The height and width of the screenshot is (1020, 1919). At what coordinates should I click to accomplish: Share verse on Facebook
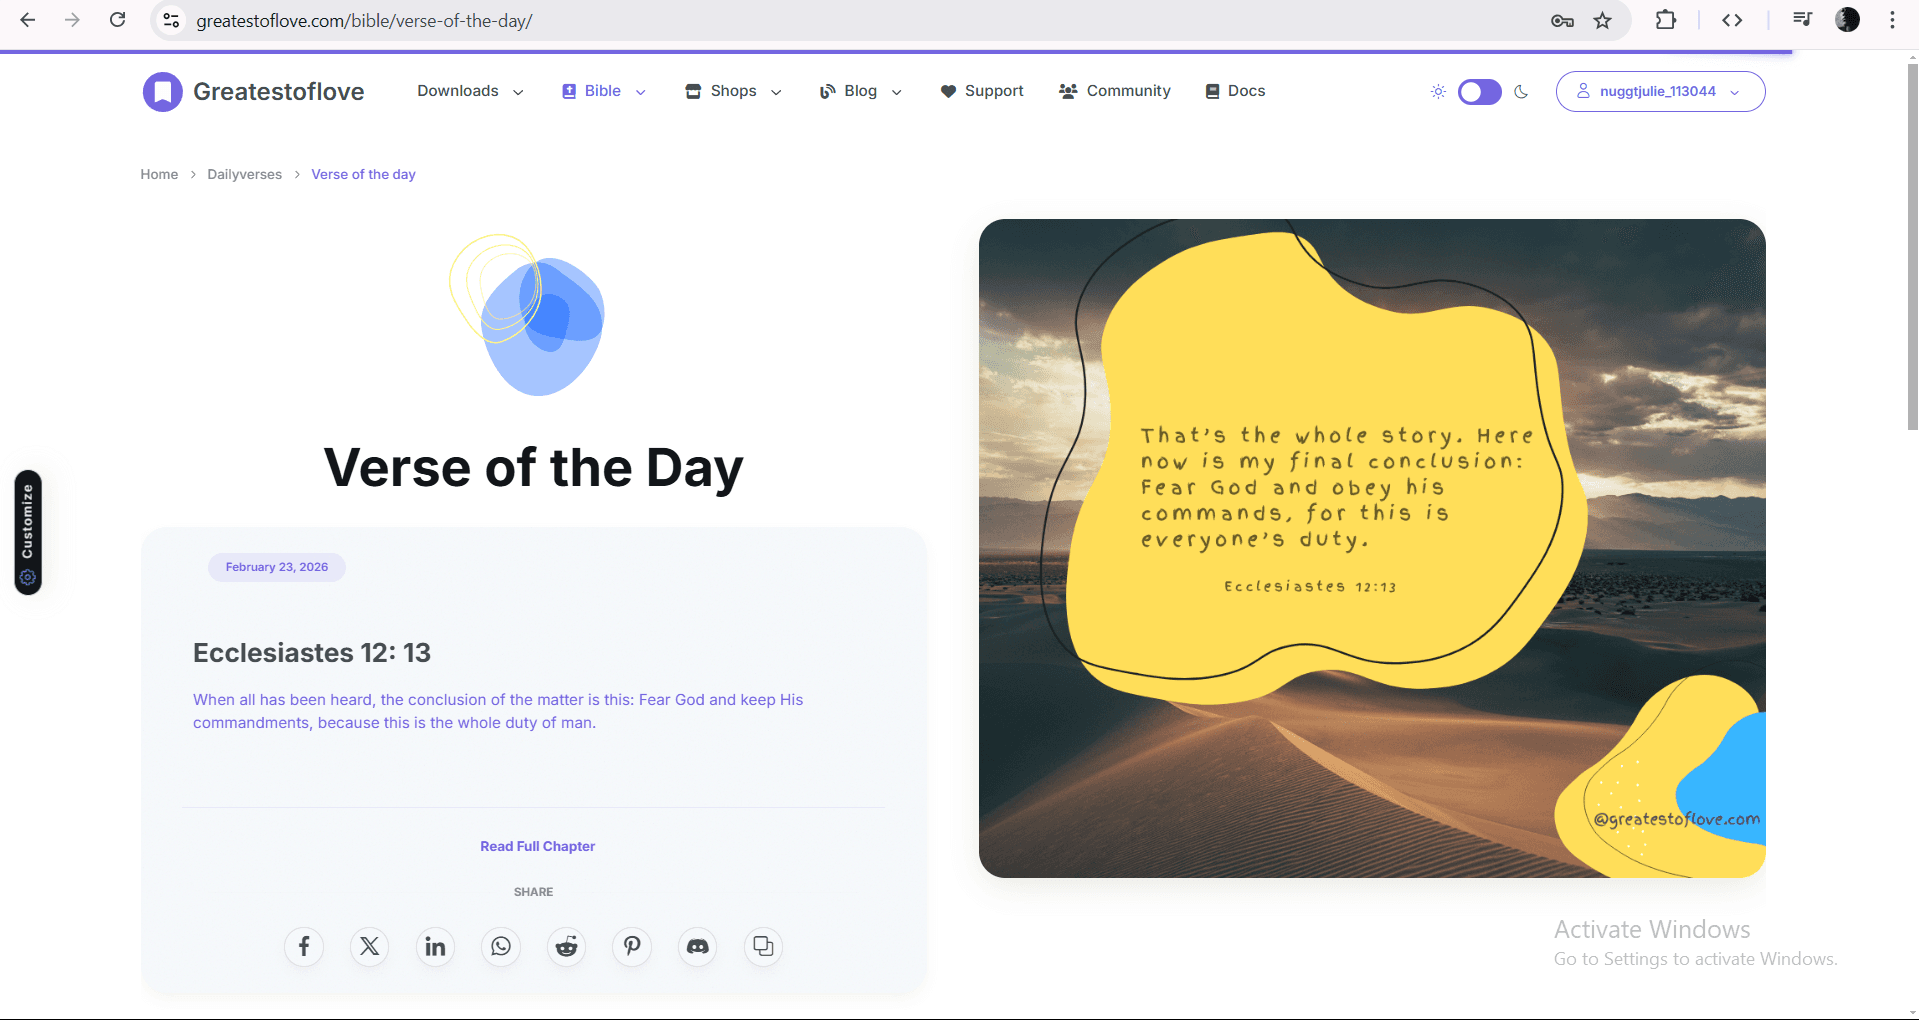pyautogui.click(x=304, y=946)
